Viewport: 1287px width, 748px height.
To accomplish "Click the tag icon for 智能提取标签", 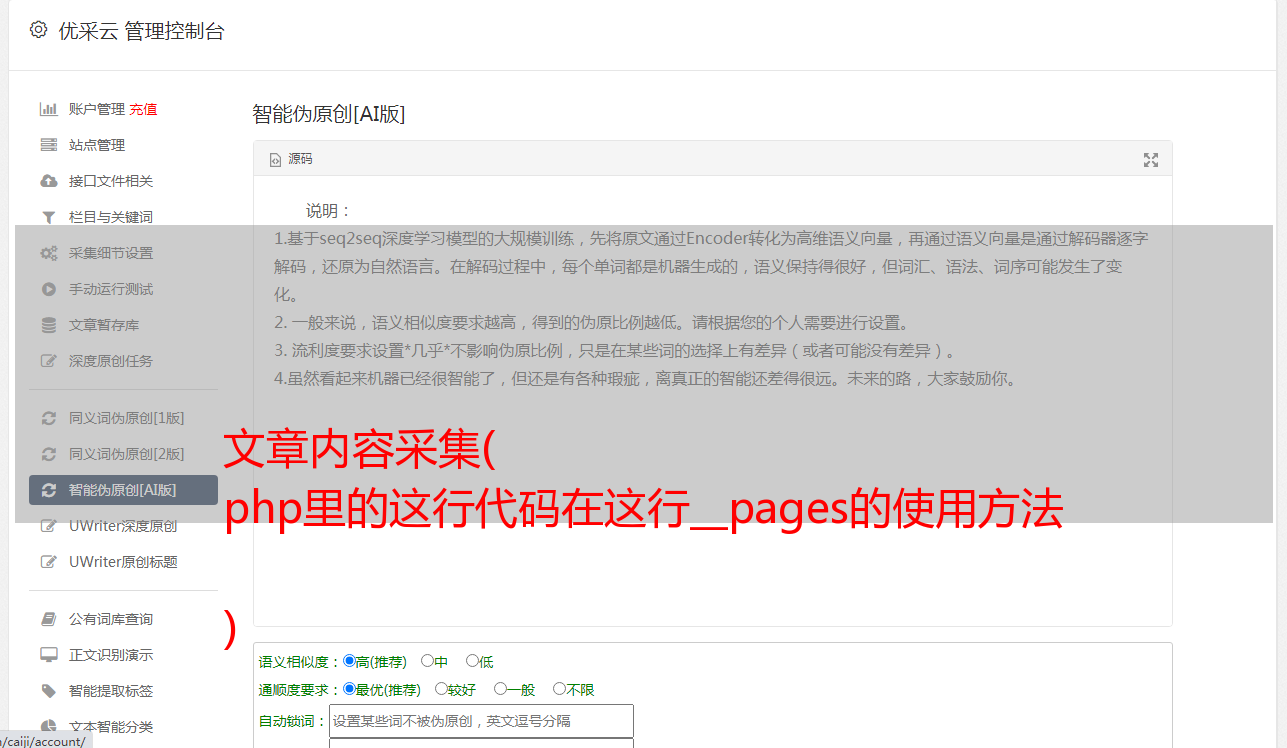I will point(48,691).
